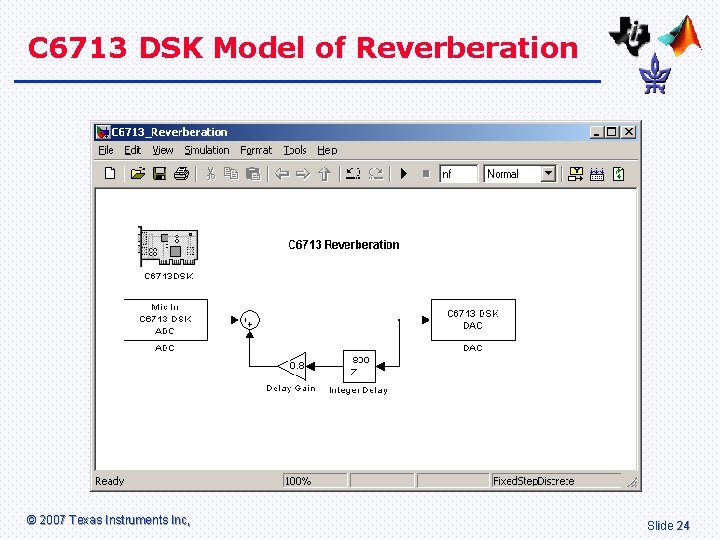Viewport: 720px width, 540px height.
Task: Click the blue university emblem logo
Action: click(x=655, y=74)
